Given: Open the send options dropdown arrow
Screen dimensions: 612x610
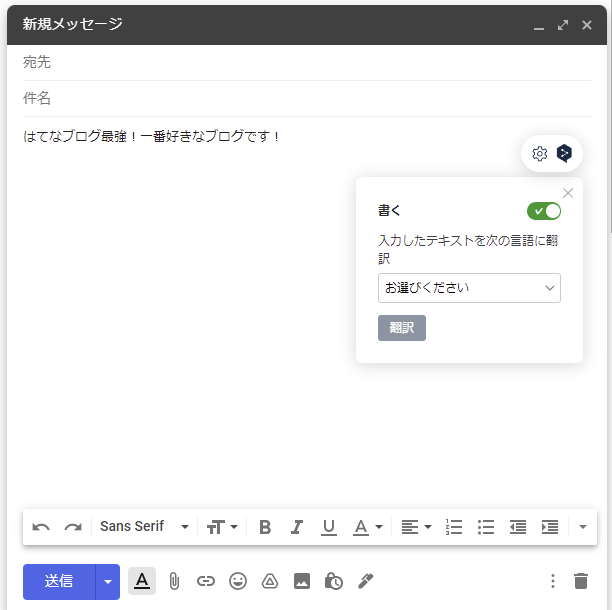Looking at the screenshot, I should (x=108, y=582).
